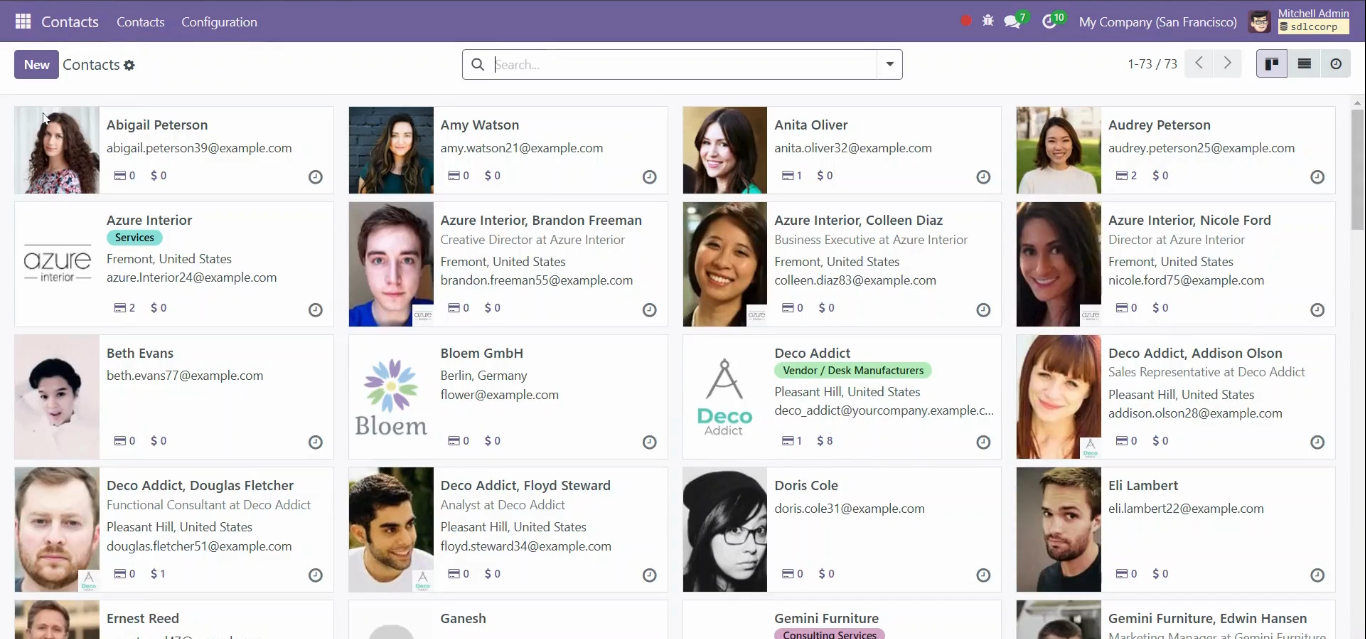
Task: Click the red recording indicator icon
Action: [x=966, y=21]
